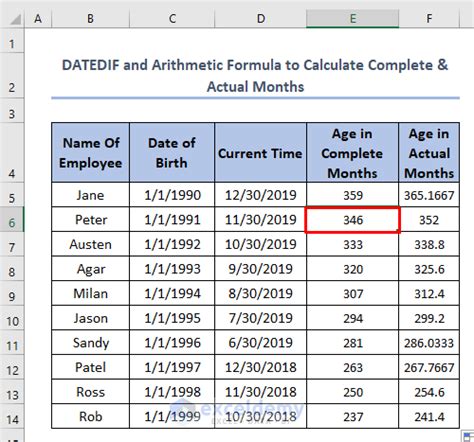Click 'Age in Actual Months' header cell
The height and width of the screenshot is (442, 474).
(429, 152)
